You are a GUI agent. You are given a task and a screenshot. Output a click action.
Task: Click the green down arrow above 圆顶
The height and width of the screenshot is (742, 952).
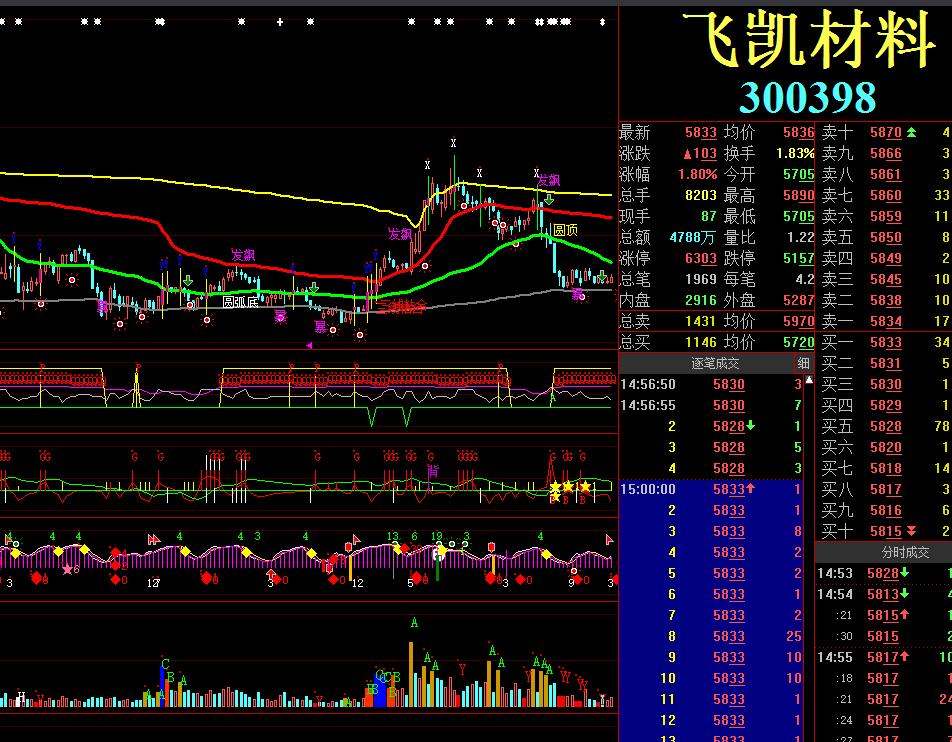549,199
